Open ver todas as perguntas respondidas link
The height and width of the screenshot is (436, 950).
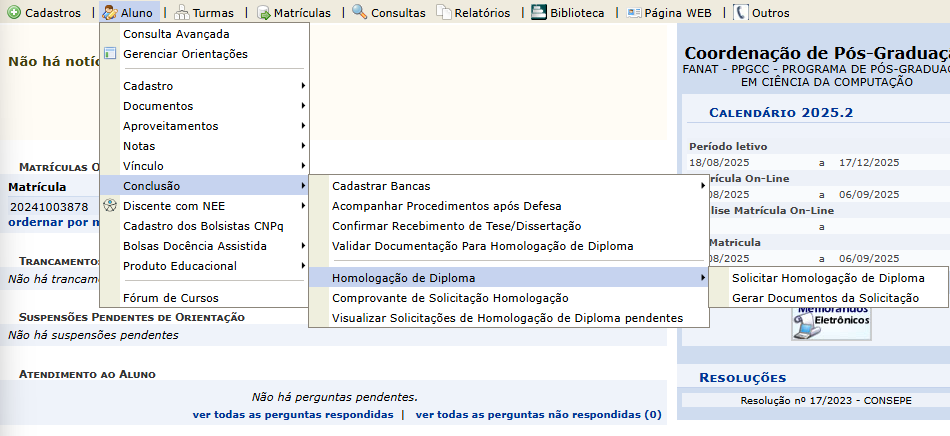[x=293, y=414]
